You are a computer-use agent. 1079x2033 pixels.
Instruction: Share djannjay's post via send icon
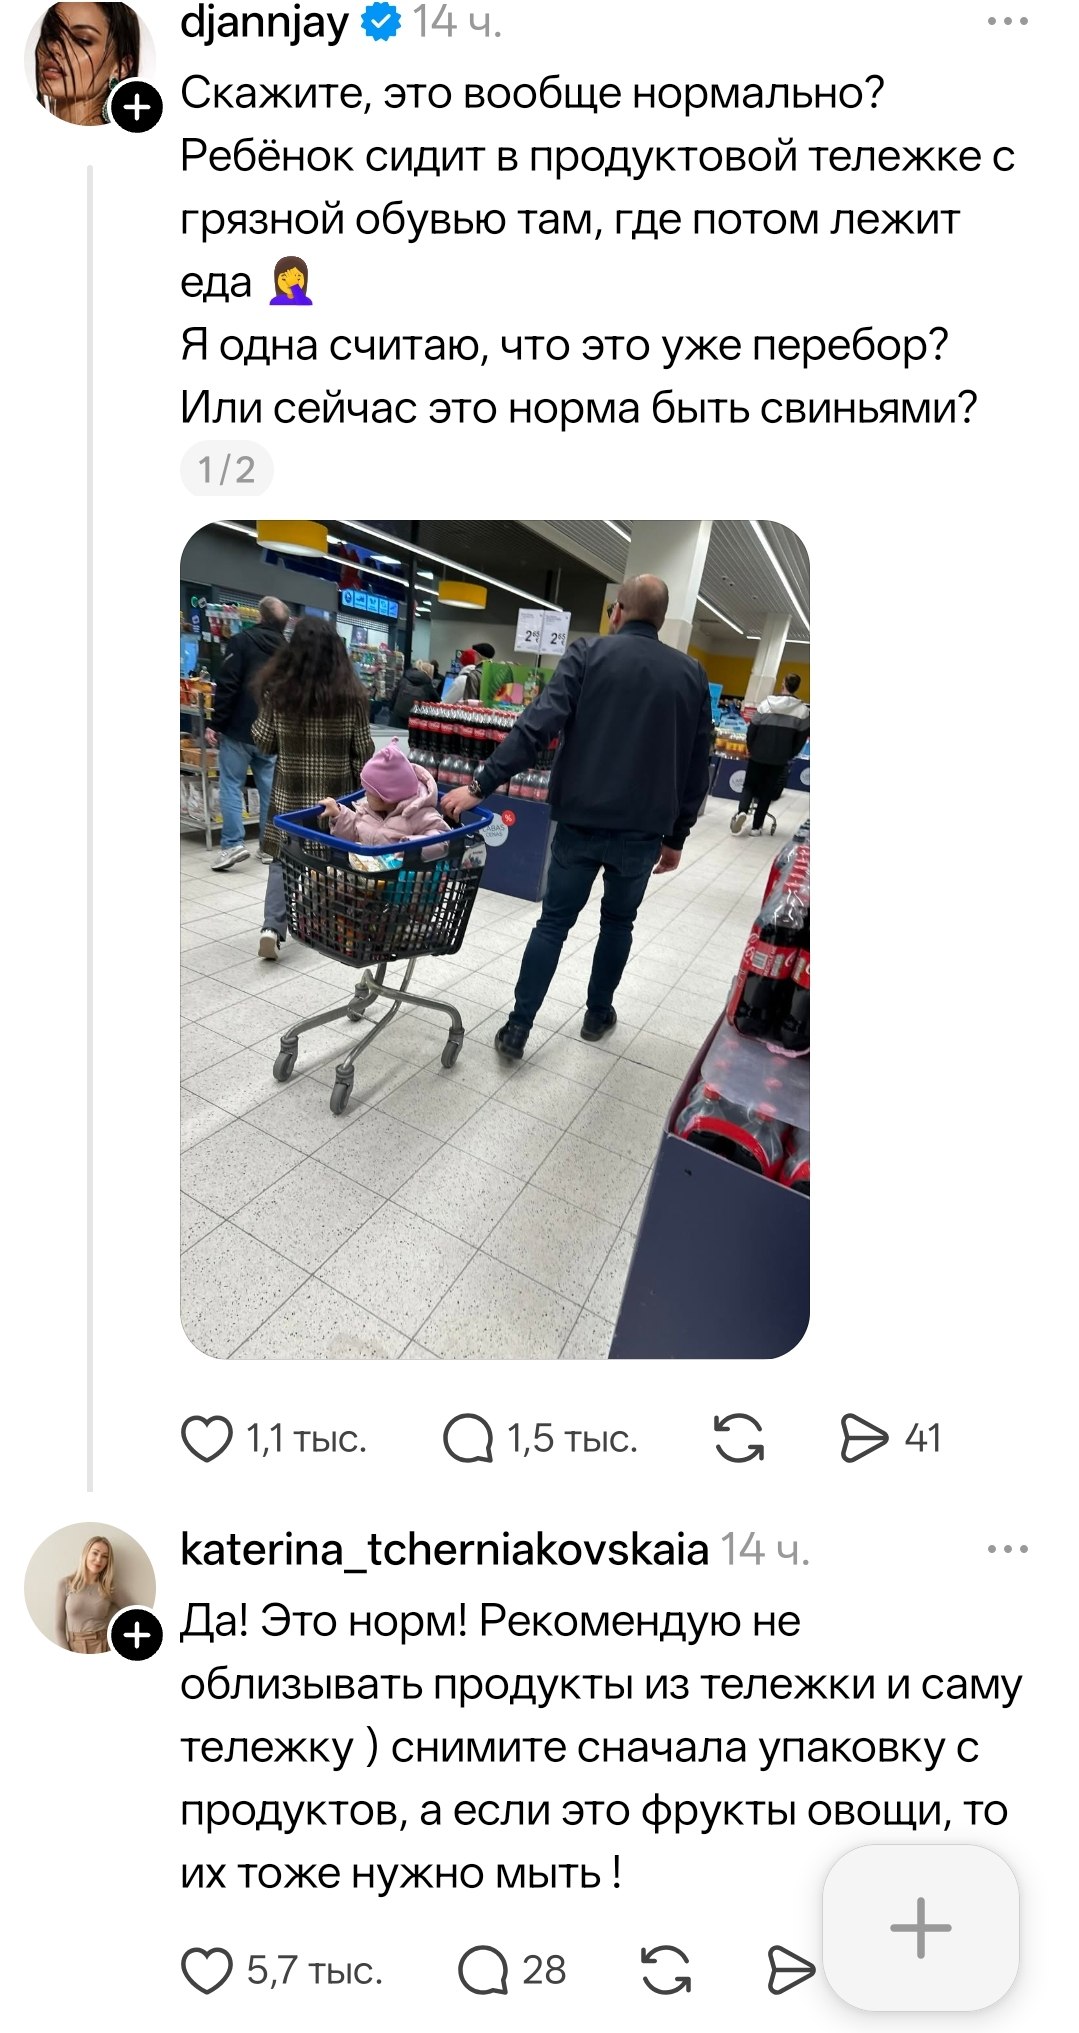pos(864,1439)
